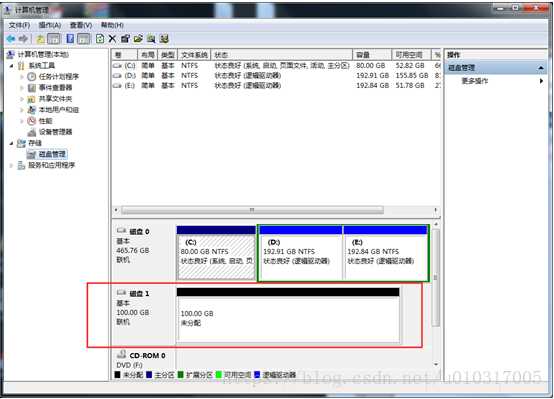Screen dimensions: 554x399
Task: Toggle the action pane toolbar icon
Action: click(x=83, y=39)
